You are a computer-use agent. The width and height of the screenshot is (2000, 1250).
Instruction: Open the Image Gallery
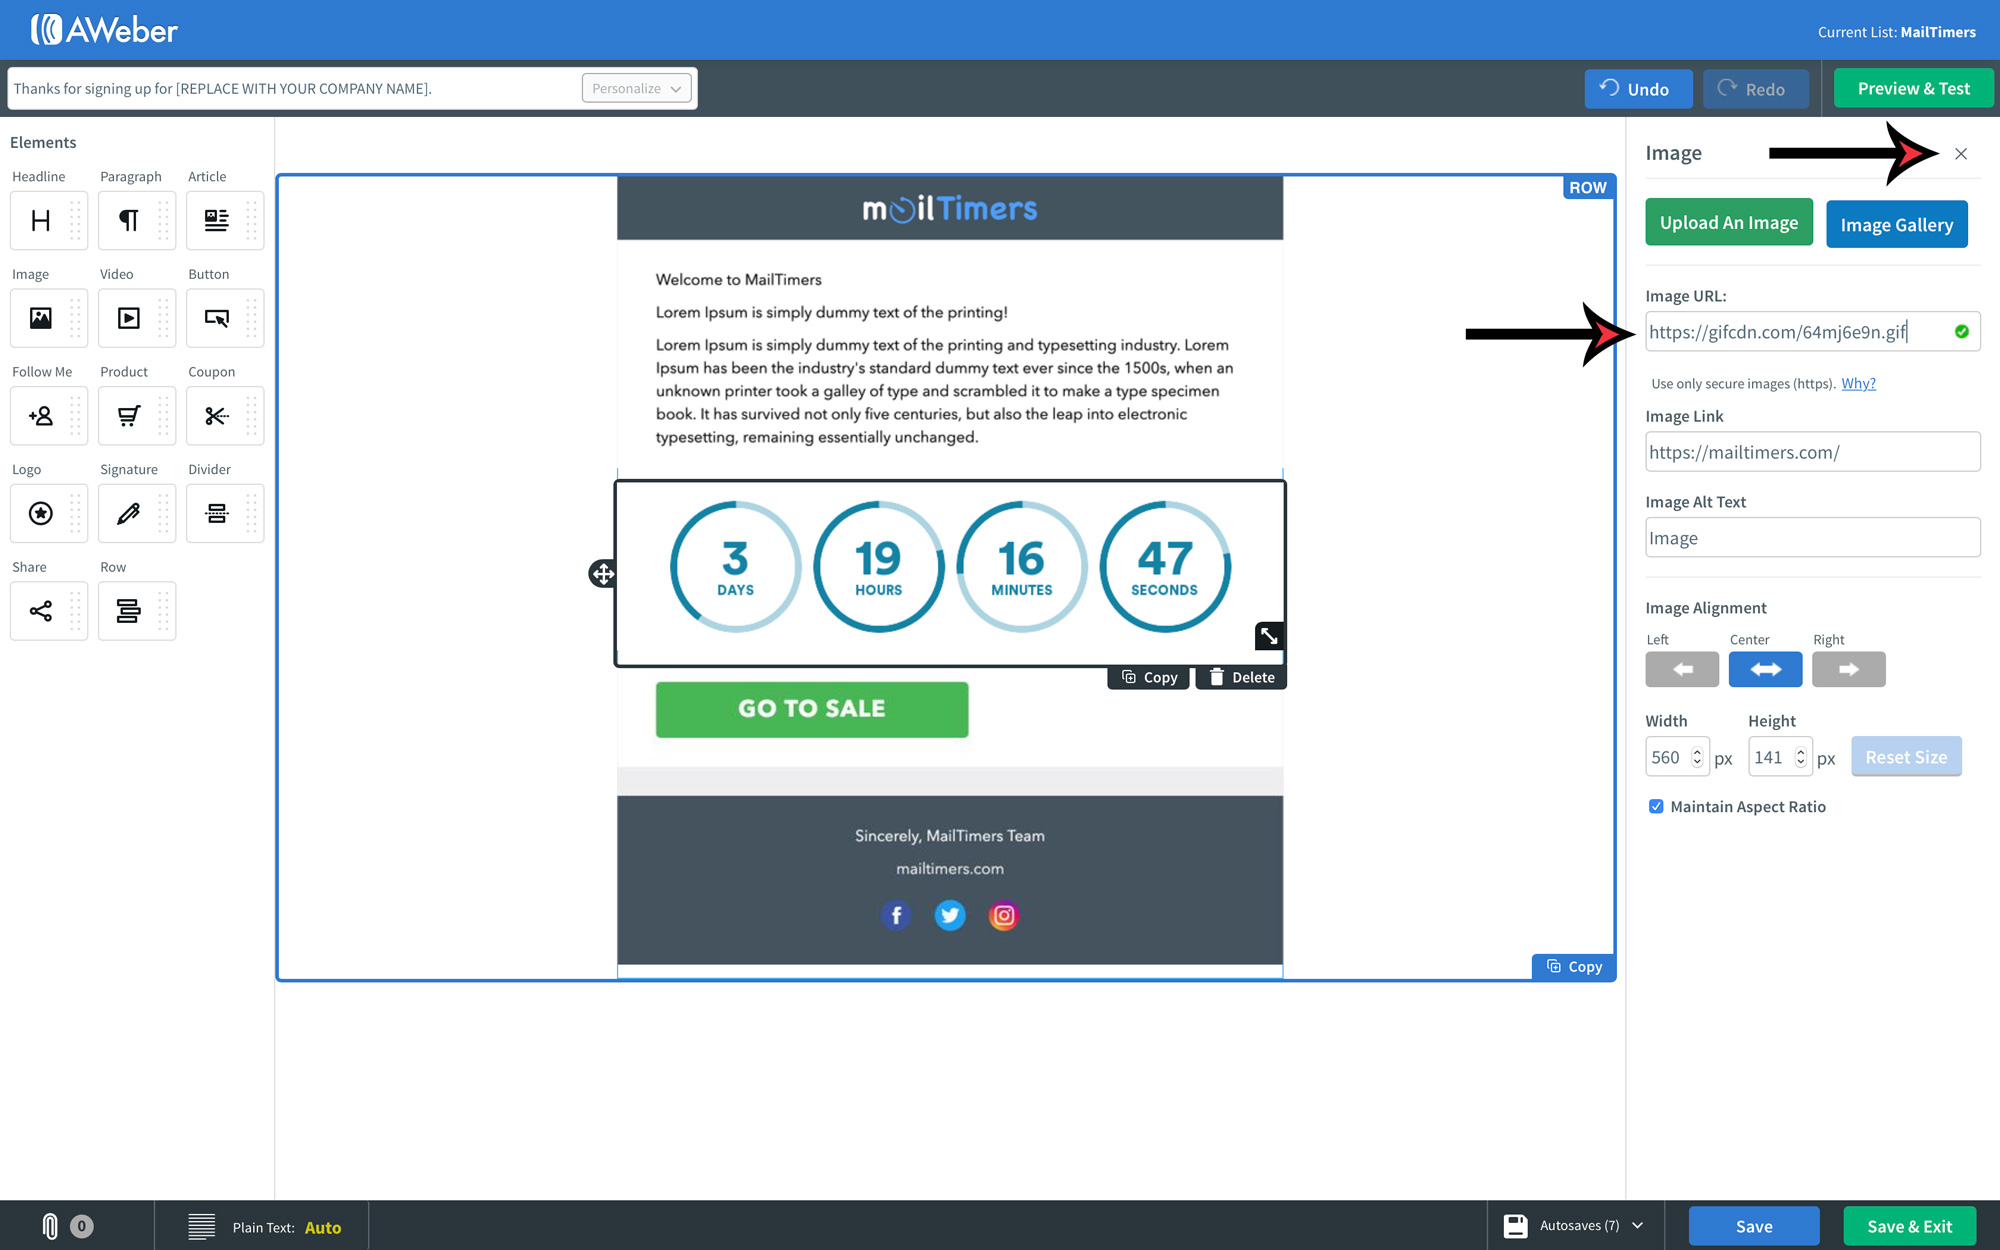click(1897, 224)
